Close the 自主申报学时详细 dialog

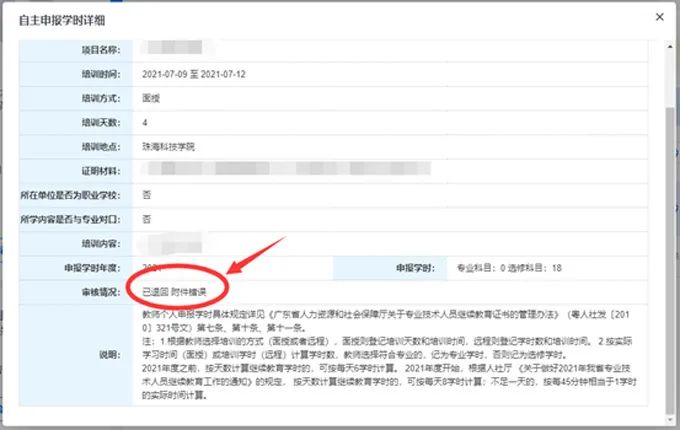pyautogui.click(x=659, y=17)
